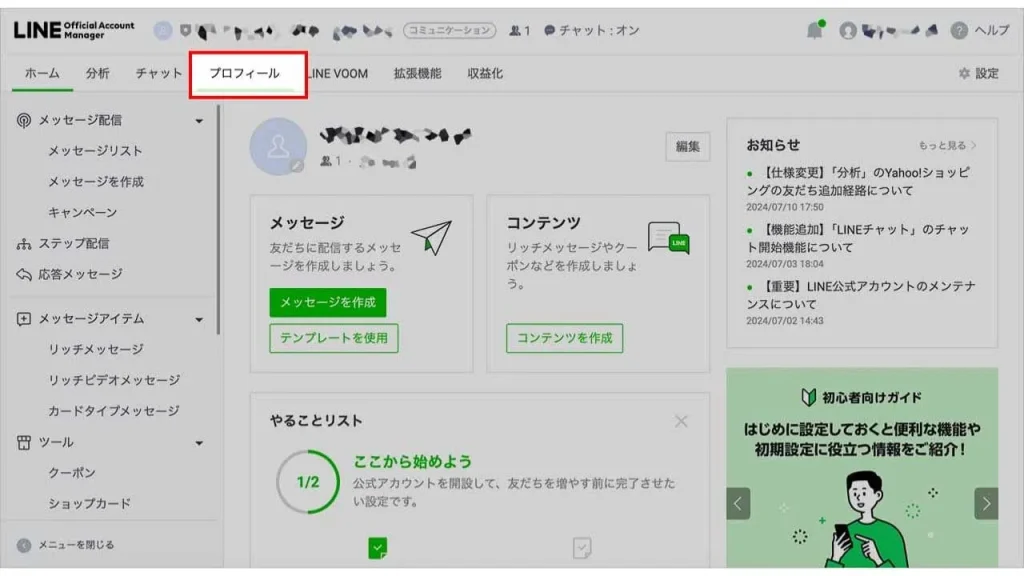1024x576 pixels.
Task: Select the ステップ配信 icon in sidebar
Action: (24, 243)
